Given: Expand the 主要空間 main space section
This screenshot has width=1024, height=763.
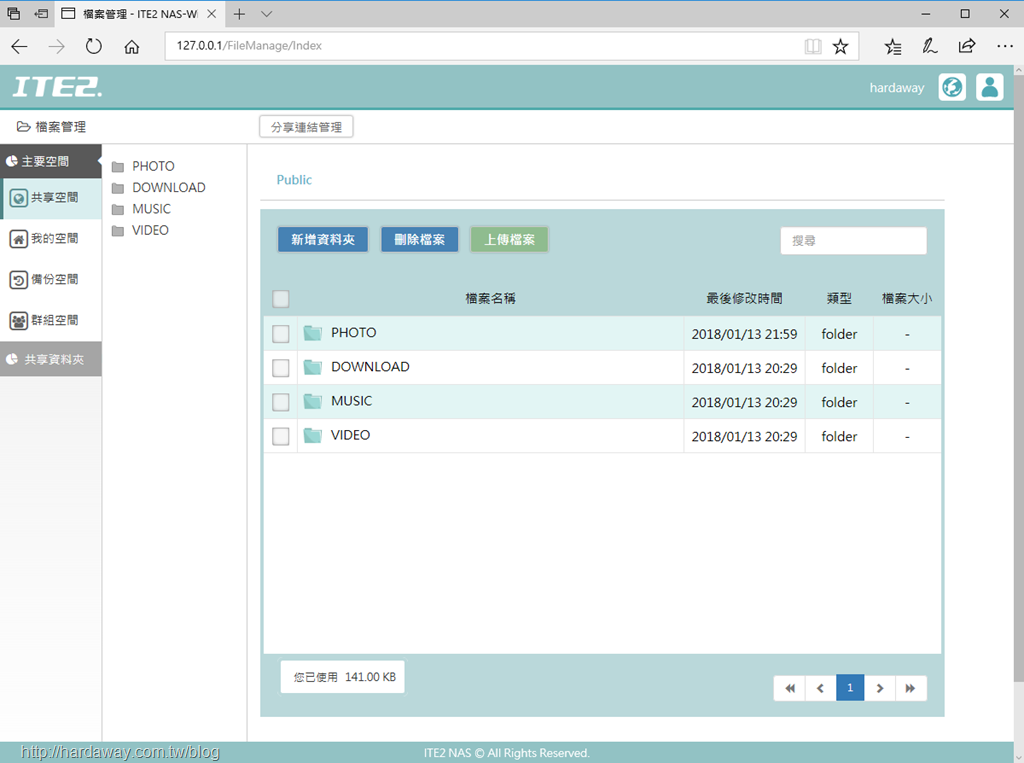Looking at the screenshot, I should 51,161.
